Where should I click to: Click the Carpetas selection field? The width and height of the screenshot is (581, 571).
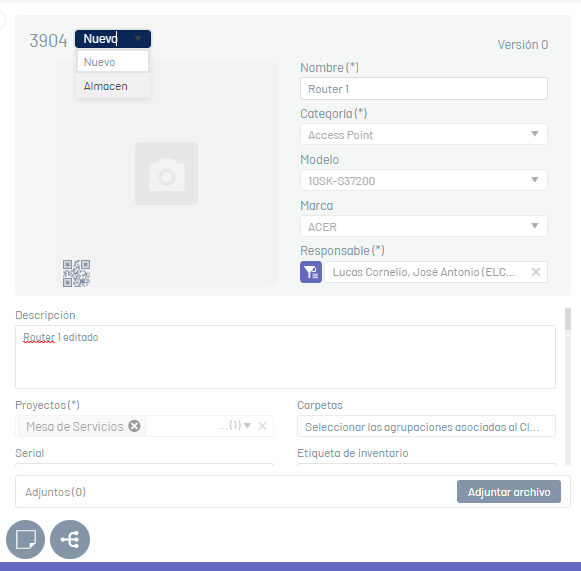[x=426, y=426]
